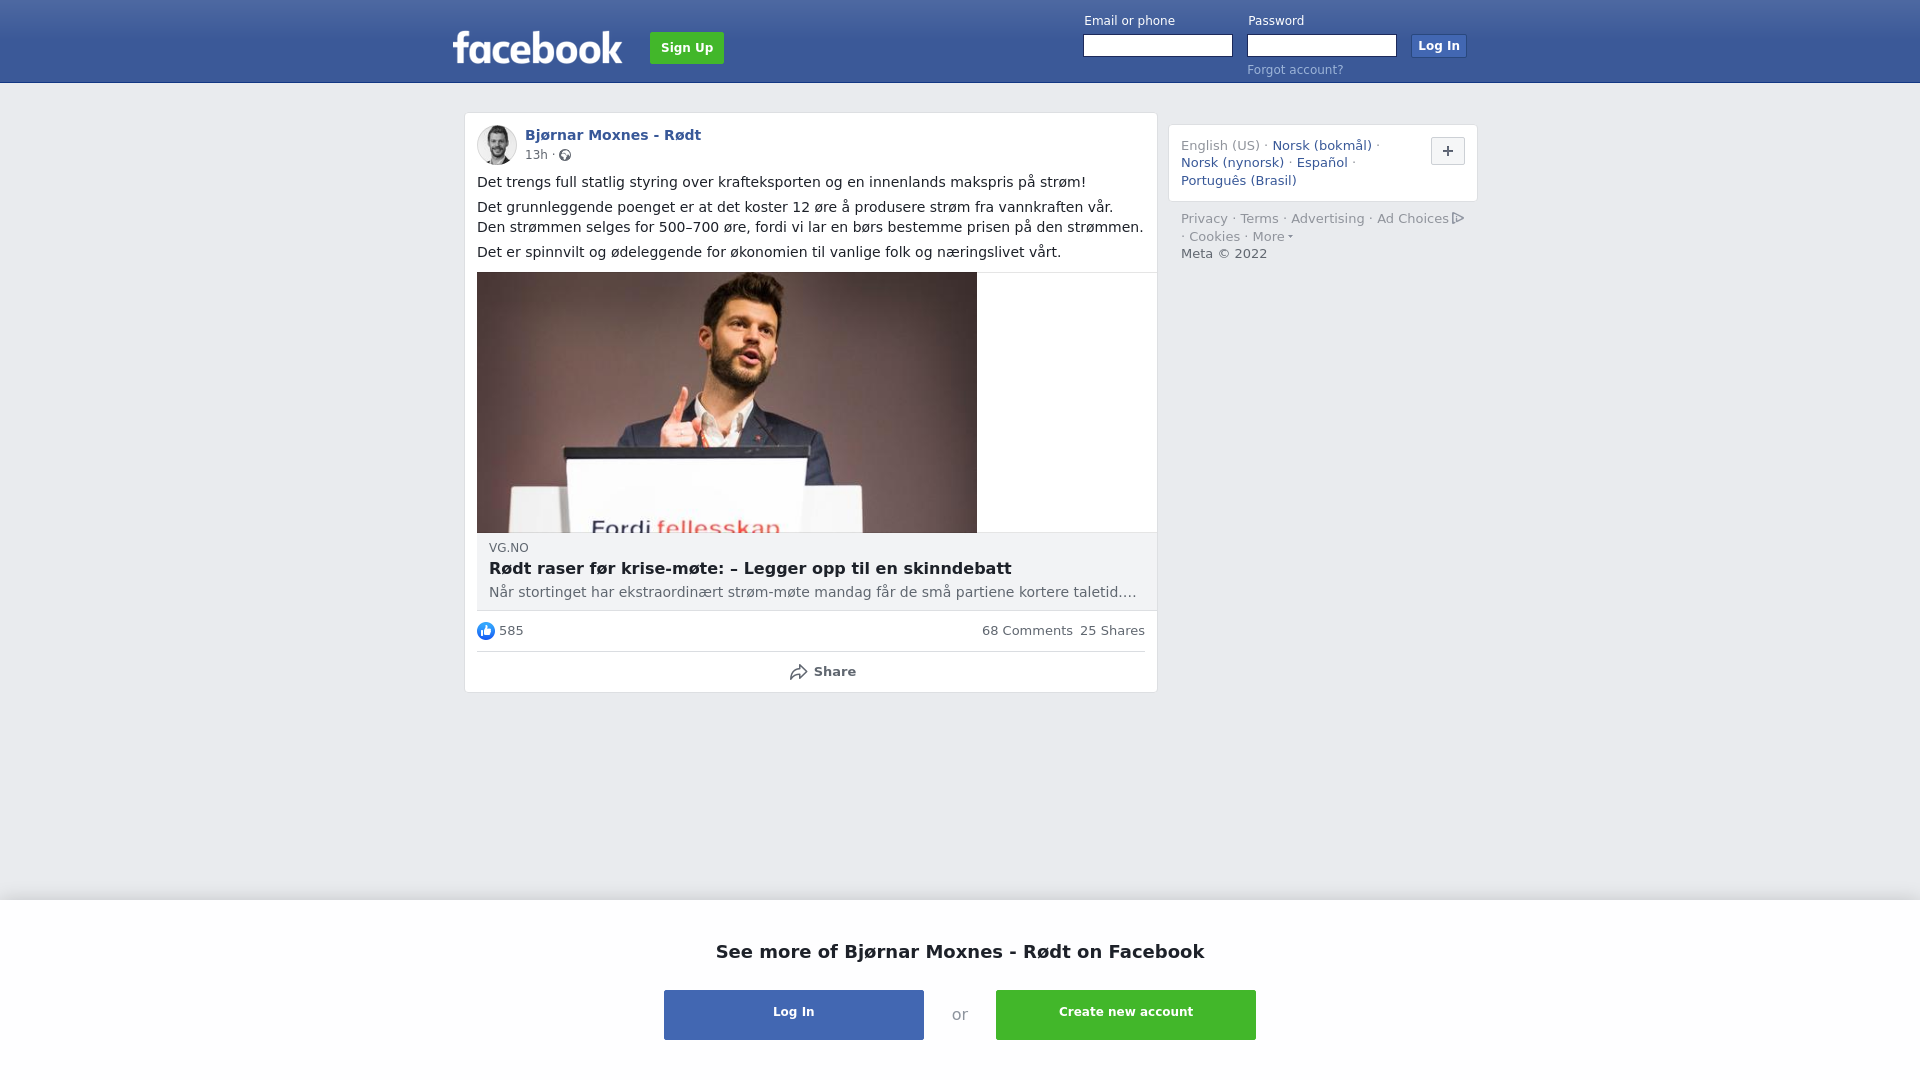1920x1080 pixels.
Task: Click the Share arrow icon
Action: pos(798,672)
